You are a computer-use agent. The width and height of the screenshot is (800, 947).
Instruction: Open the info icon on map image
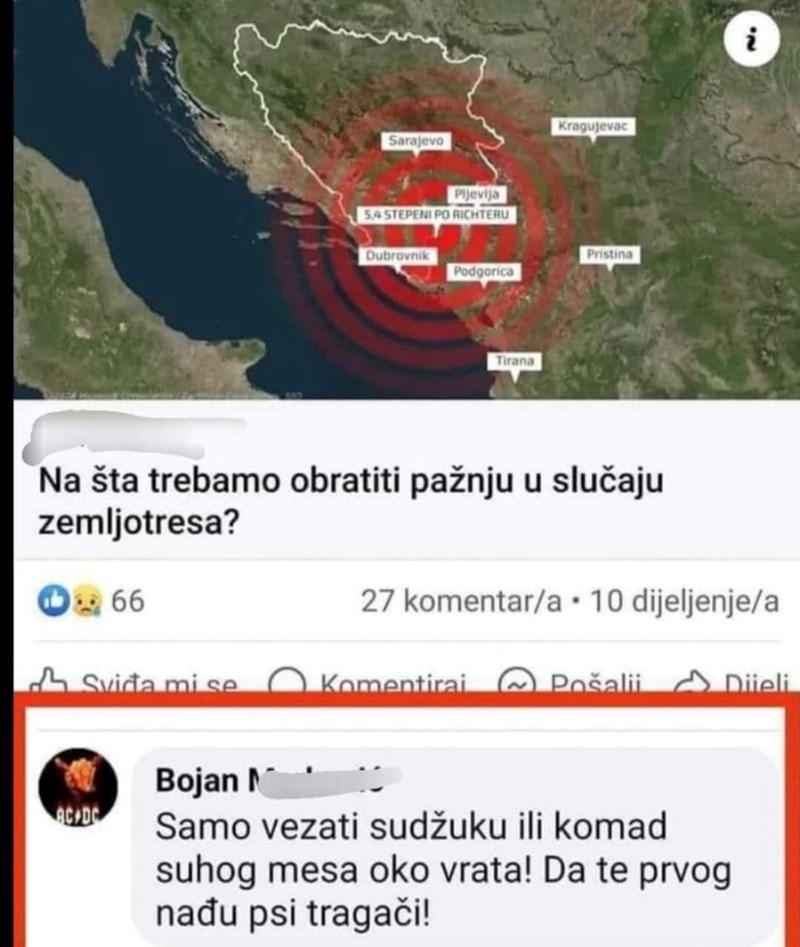[751, 40]
